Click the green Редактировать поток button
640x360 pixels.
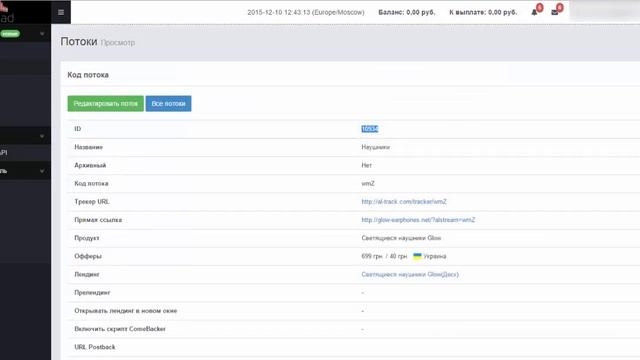click(x=105, y=104)
